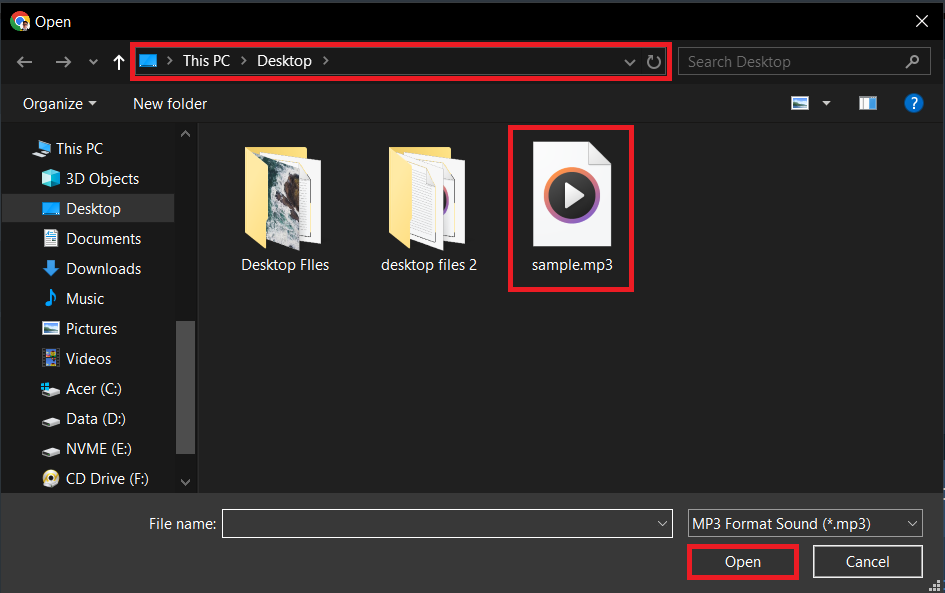Toggle the preview pane

[867, 103]
